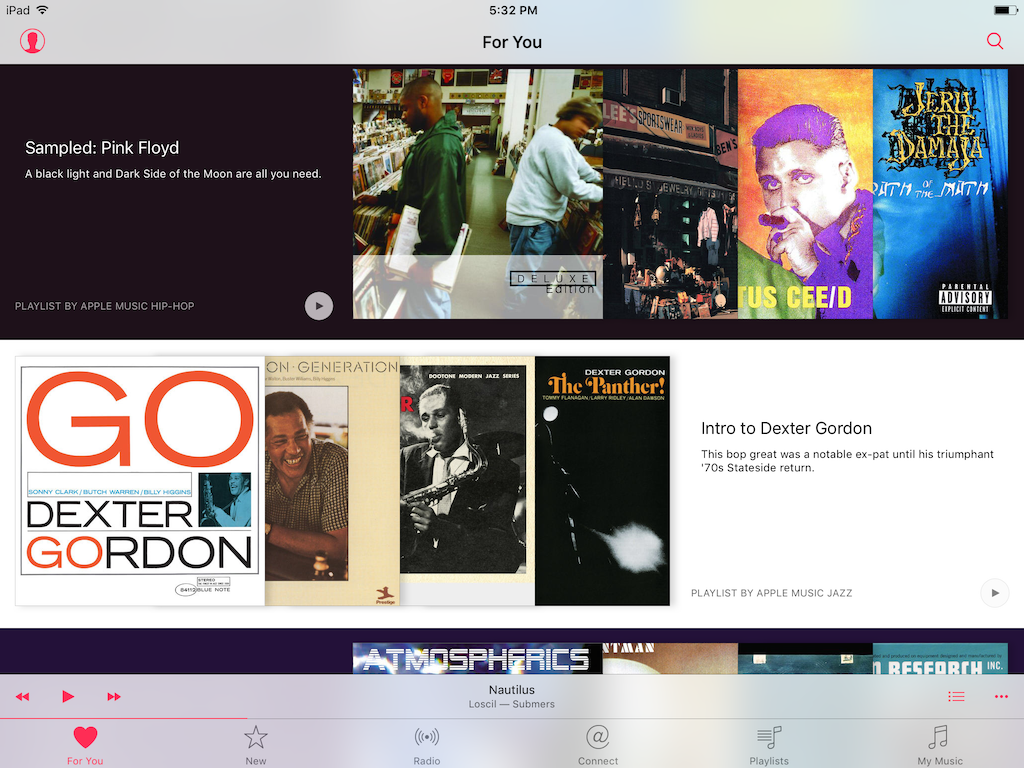
Task: Go to the Connect tab
Action: [598, 745]
